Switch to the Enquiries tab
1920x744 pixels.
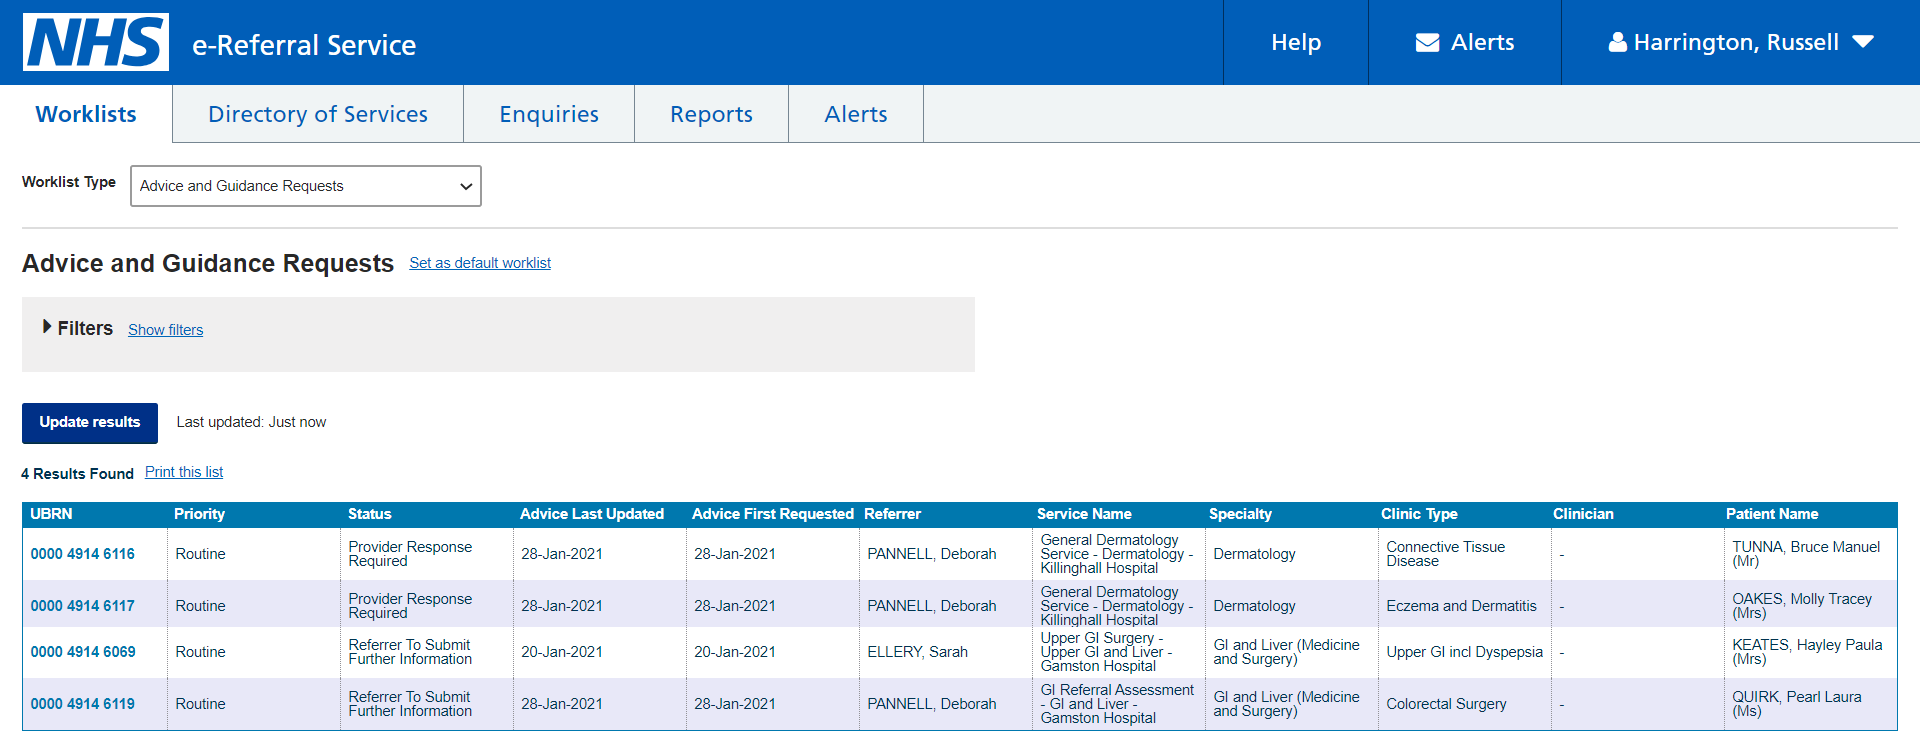[549, 114]
